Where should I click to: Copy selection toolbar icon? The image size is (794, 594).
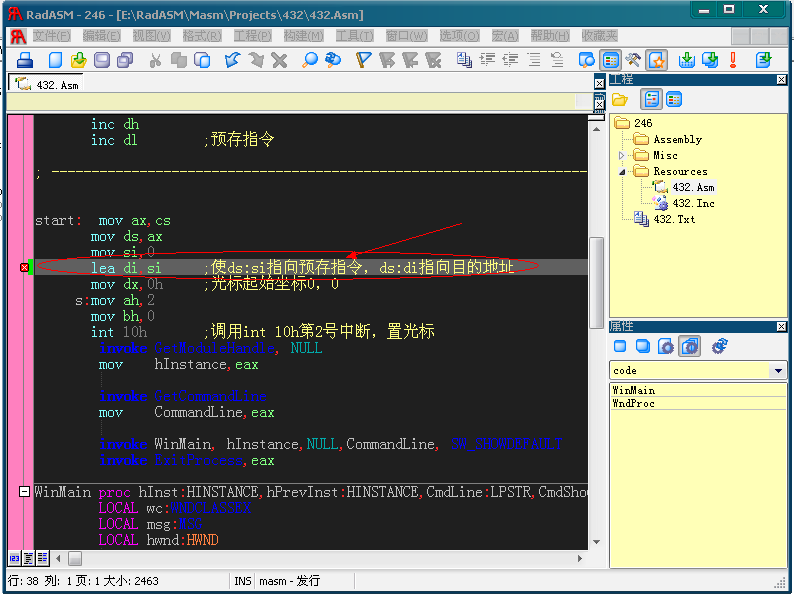(x=178, y=60)
